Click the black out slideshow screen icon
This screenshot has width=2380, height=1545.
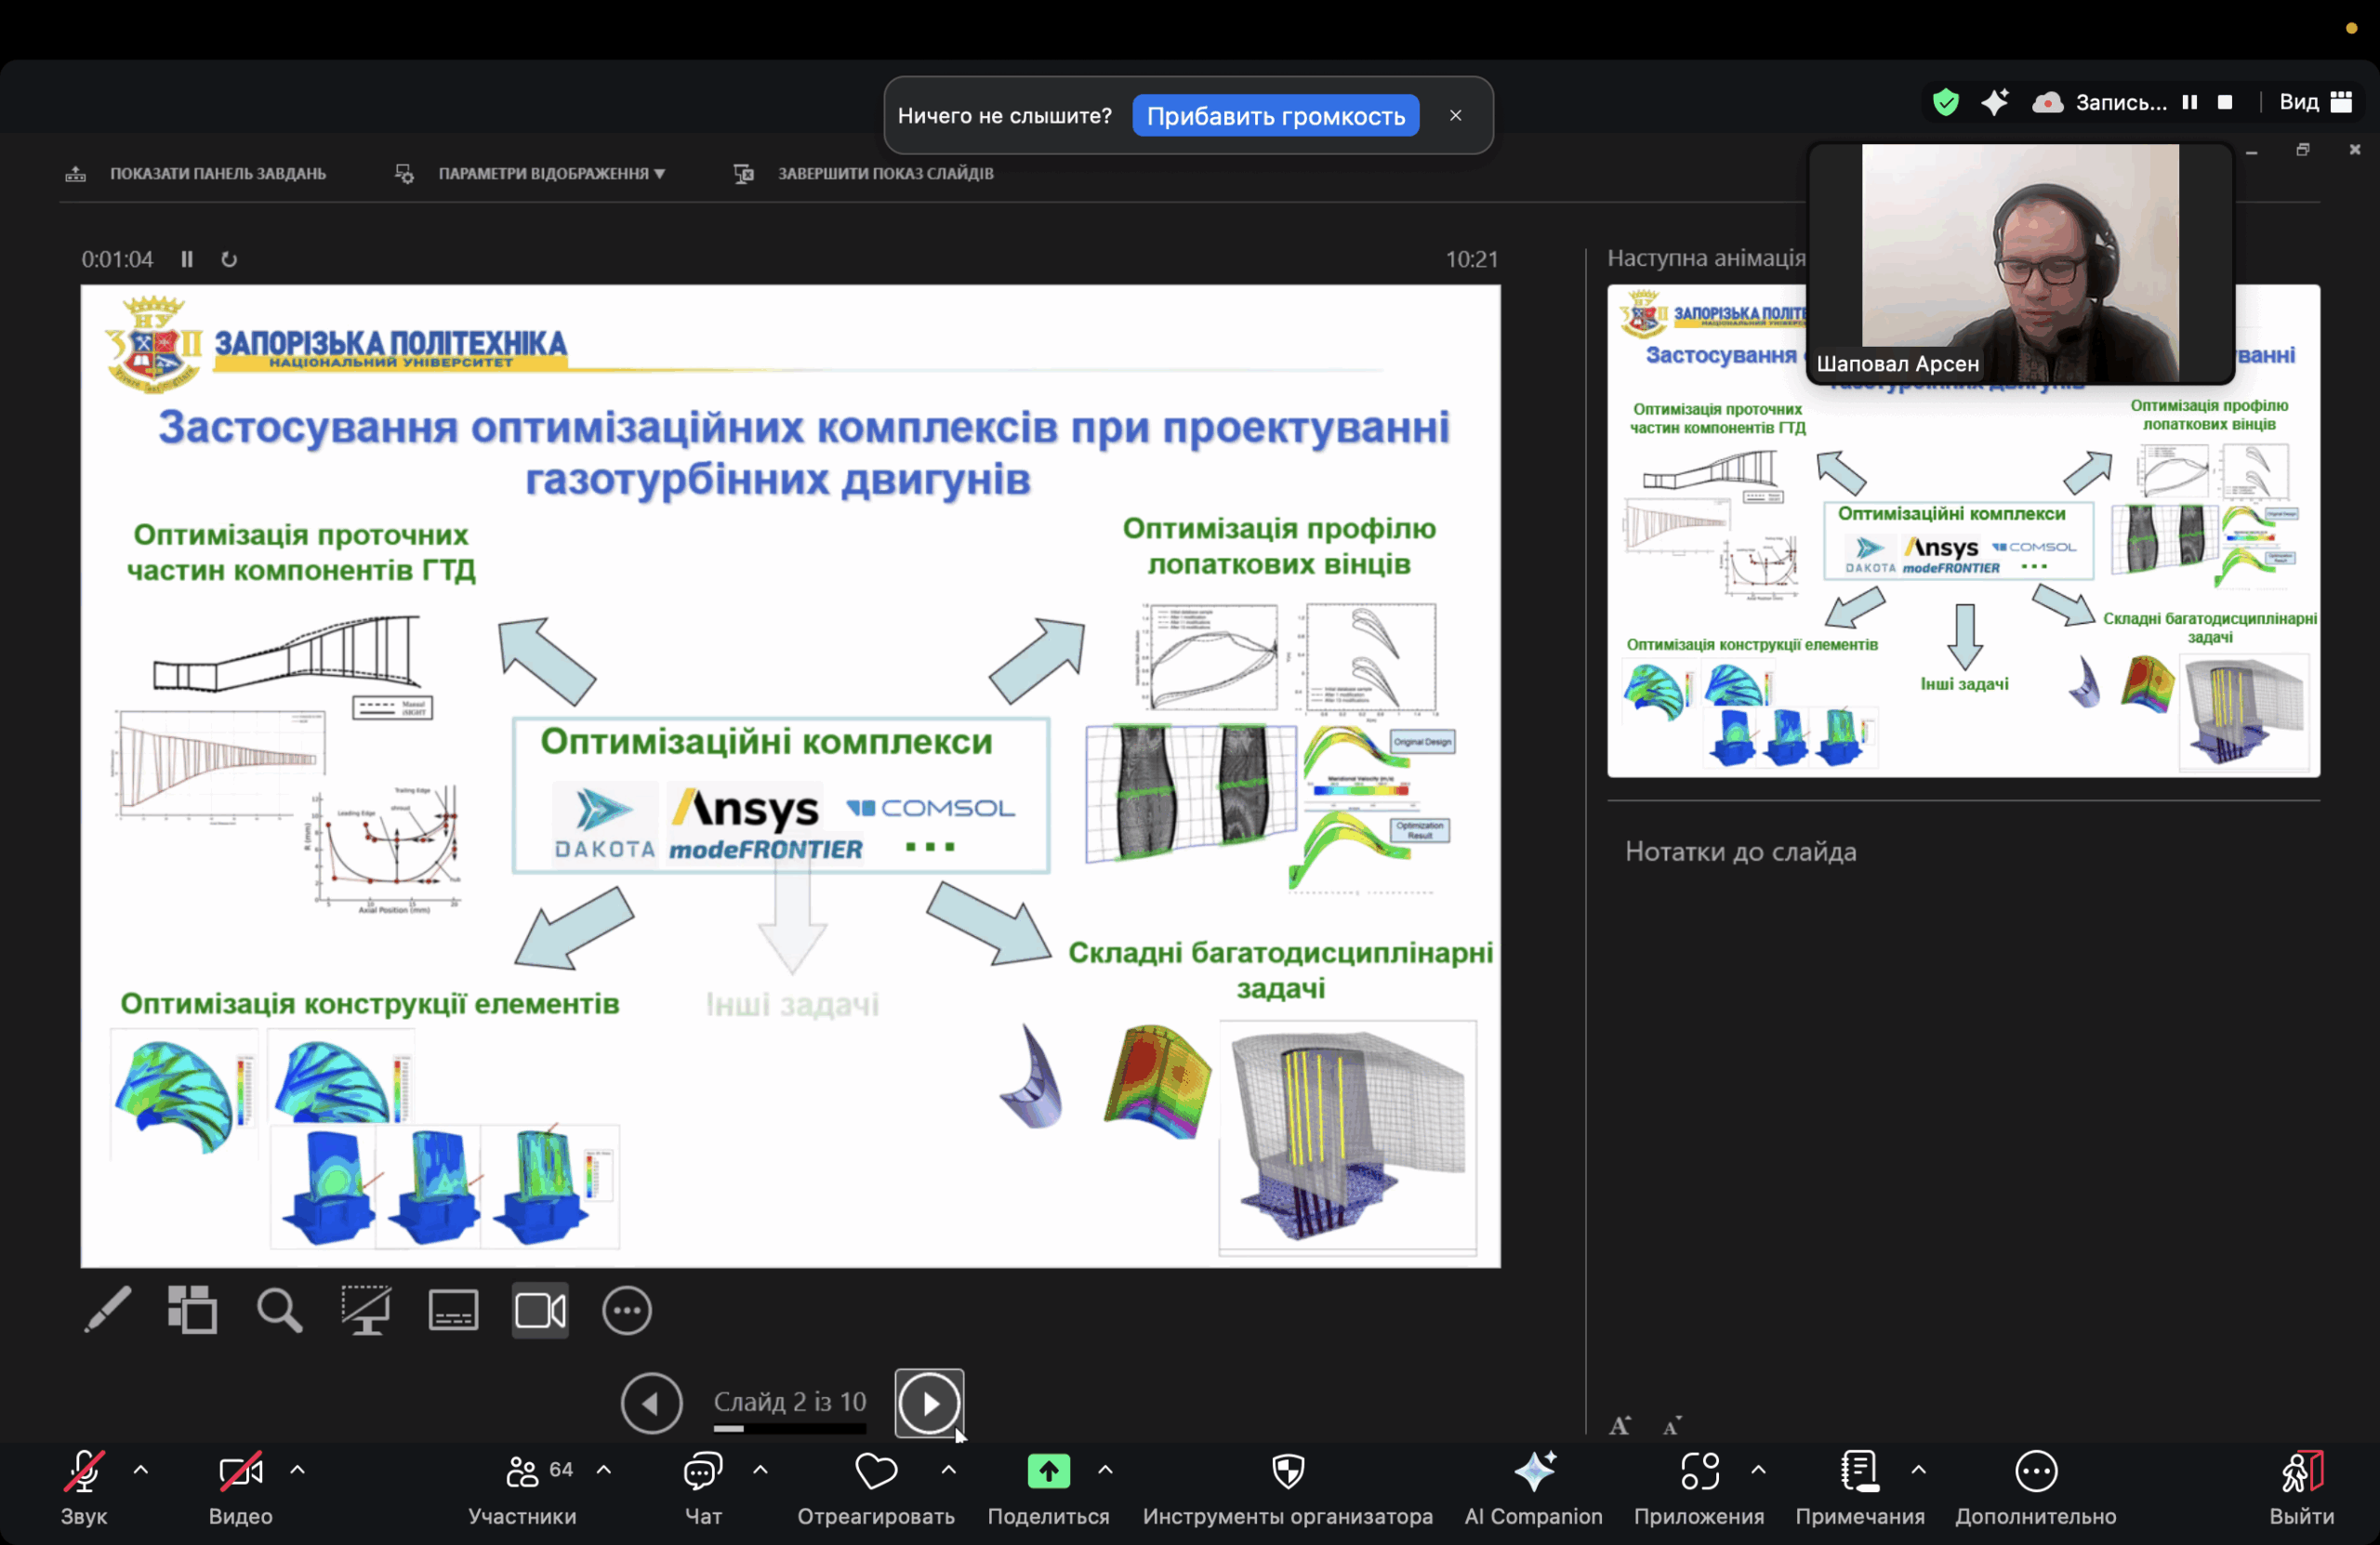click(366, 1310)
